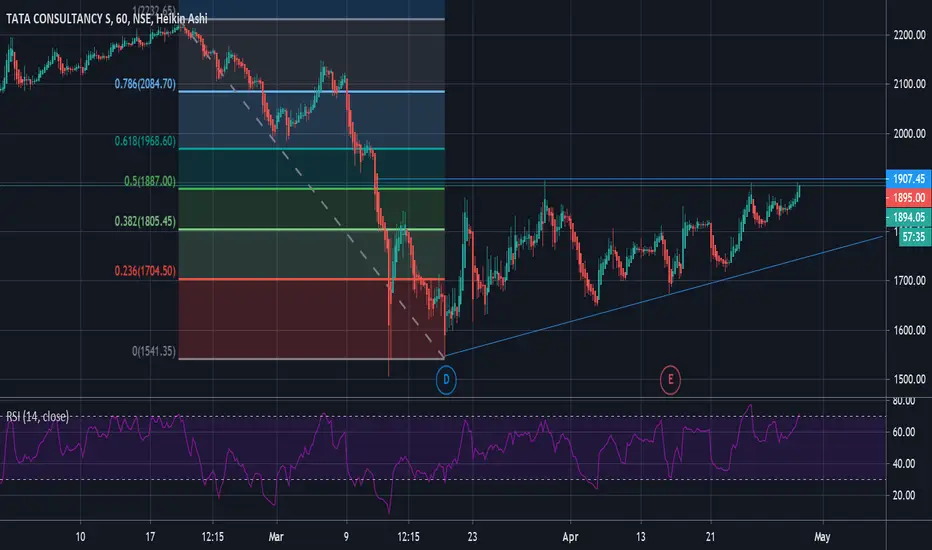932x550 pixels.
Task: Click the 1895.00 red price tag
Action: click(908, 197)
